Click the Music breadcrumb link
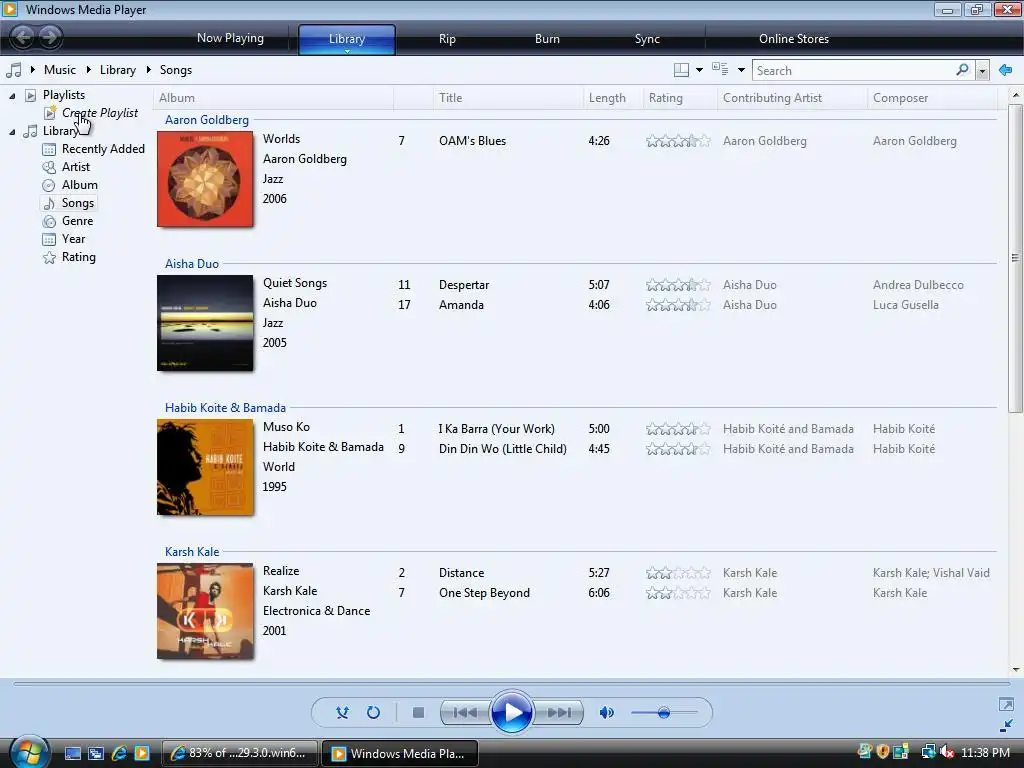The image size is (1024, 768). click(59, 69)
